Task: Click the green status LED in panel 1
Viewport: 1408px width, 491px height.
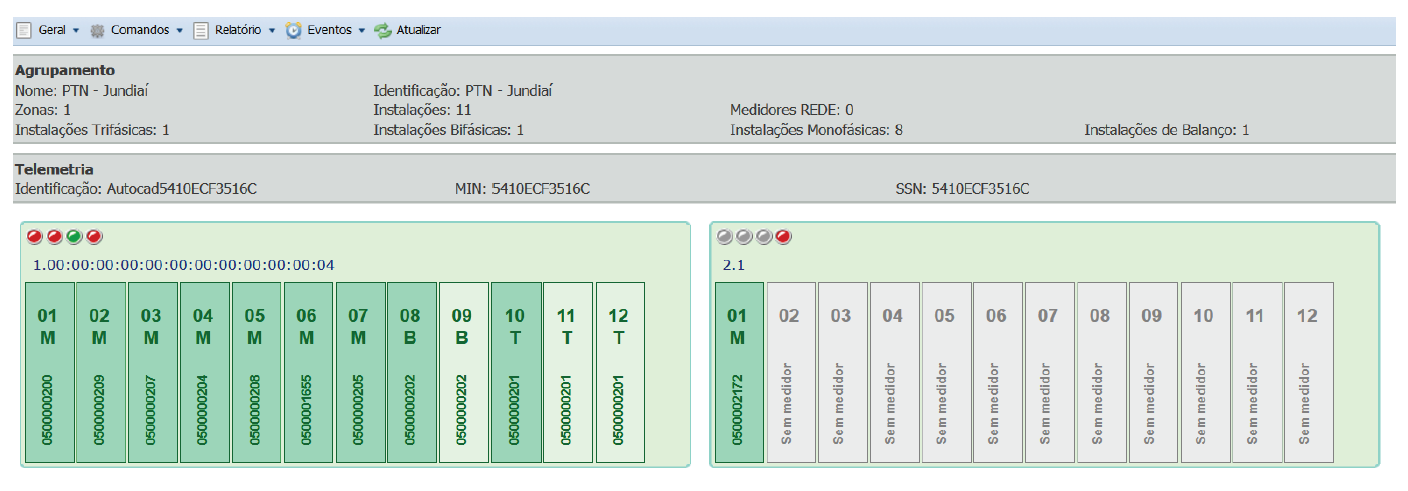Action: [x=74, y=237]
